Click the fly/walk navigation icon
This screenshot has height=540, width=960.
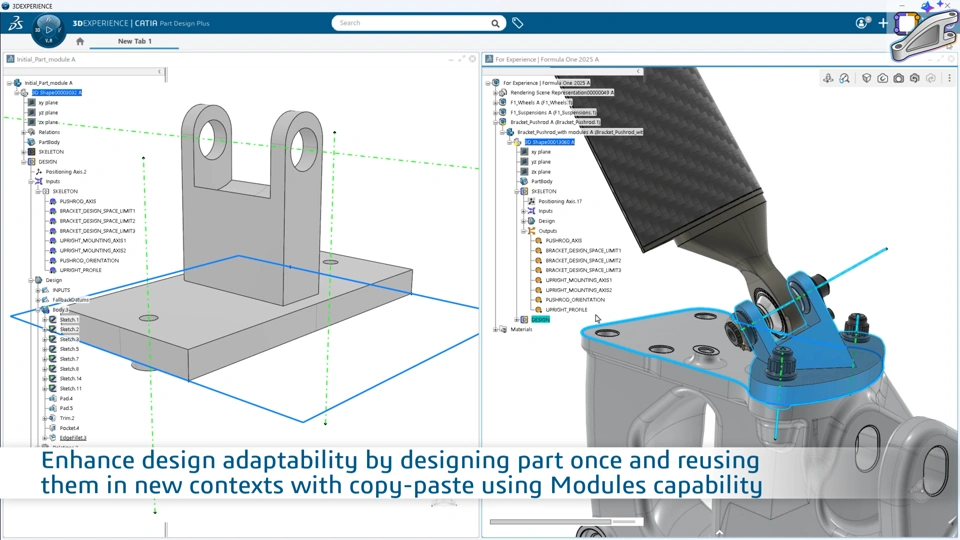[828, 78]
